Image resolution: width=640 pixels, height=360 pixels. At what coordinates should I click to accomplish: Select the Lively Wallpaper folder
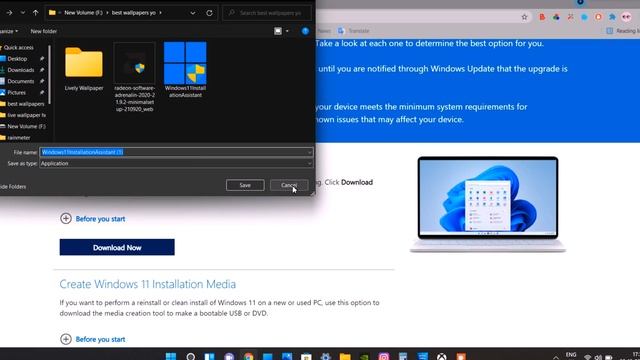84,69
